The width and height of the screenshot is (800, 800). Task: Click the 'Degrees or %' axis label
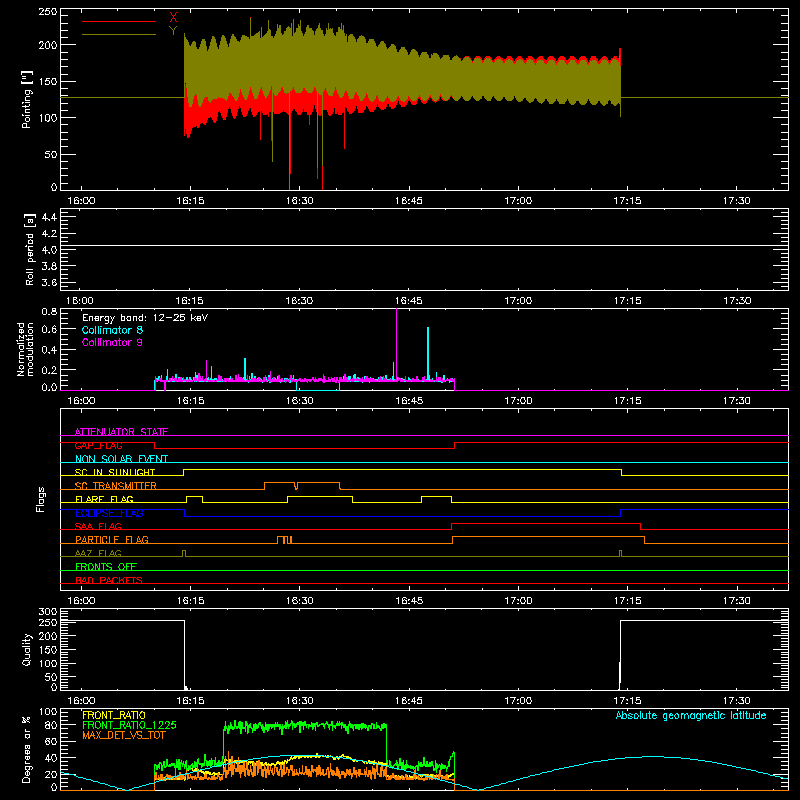27,750
